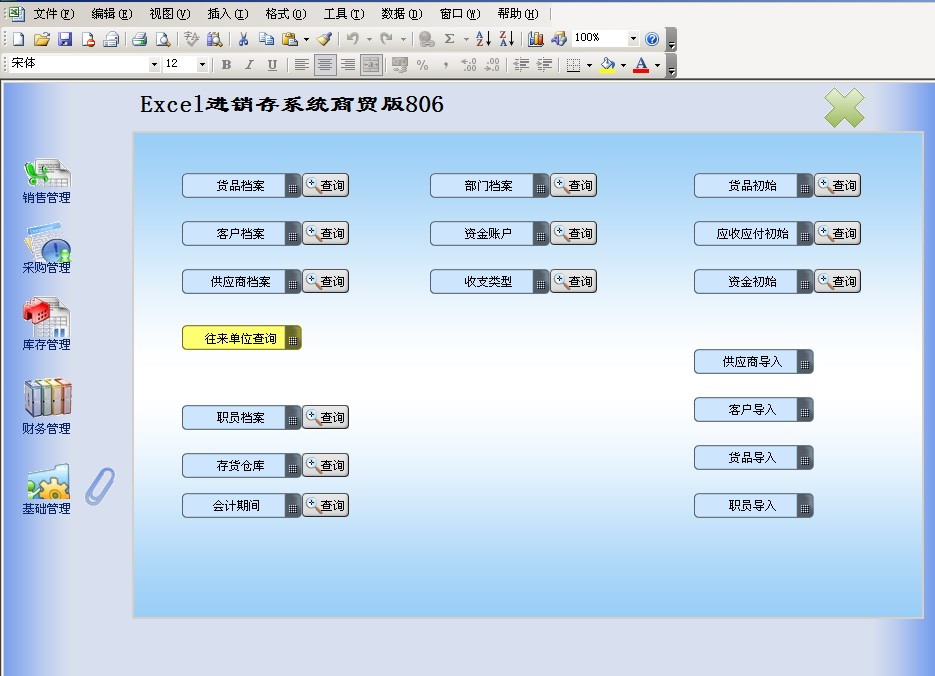This screenshot has width=935, height=676.
Task: Open the 帮助(H) menu
Action: coord(518,14)
